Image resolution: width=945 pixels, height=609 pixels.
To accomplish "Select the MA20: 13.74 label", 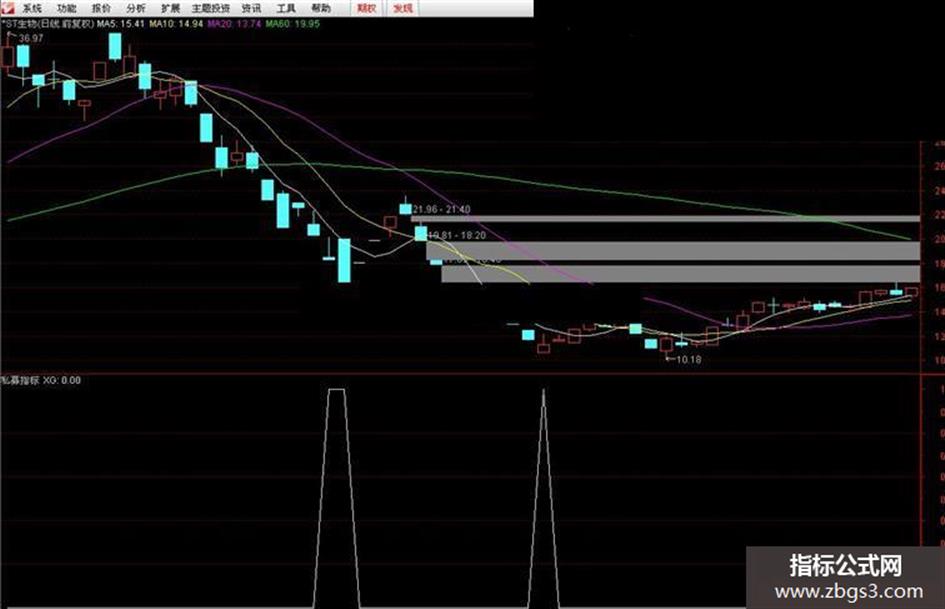I will 234,24.
